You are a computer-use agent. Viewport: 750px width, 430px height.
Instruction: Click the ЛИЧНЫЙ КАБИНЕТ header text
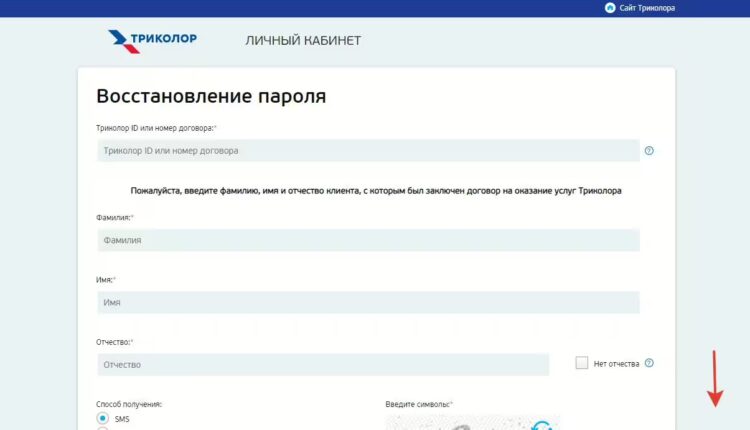click(303, 41)
